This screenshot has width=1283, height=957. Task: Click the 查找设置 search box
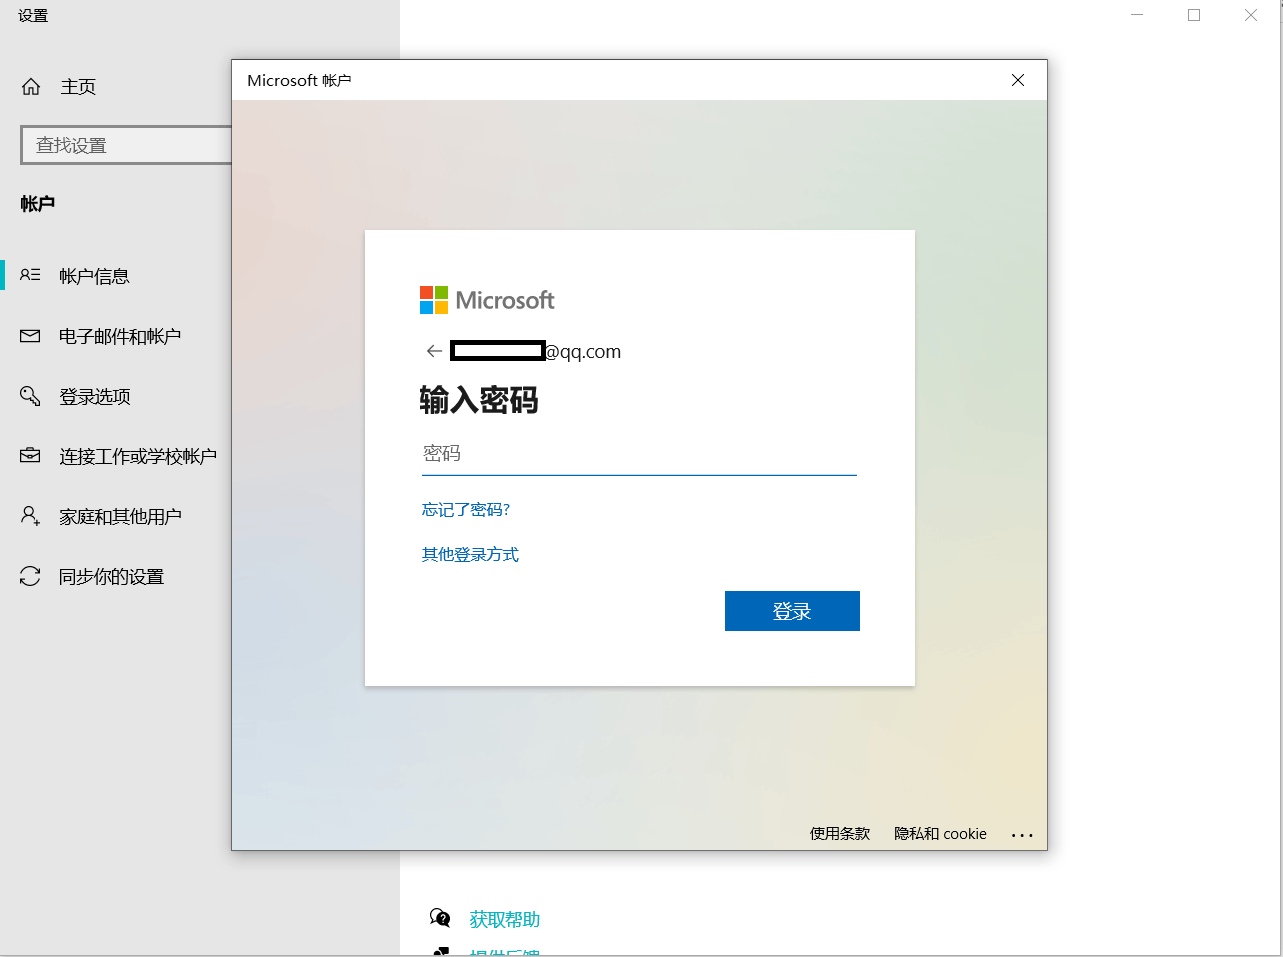click(126, 145)
